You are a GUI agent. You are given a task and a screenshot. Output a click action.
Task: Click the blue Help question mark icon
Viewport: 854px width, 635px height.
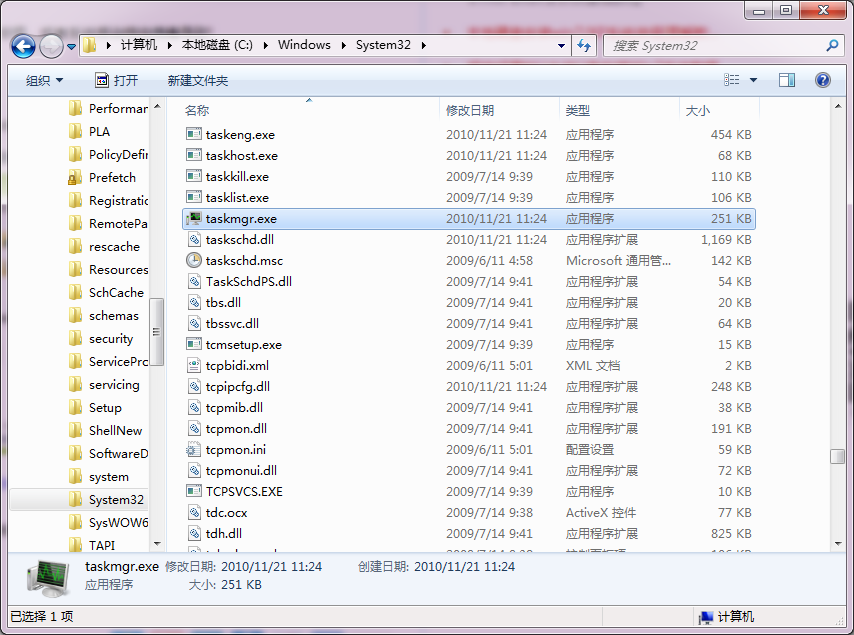[822, 80]
